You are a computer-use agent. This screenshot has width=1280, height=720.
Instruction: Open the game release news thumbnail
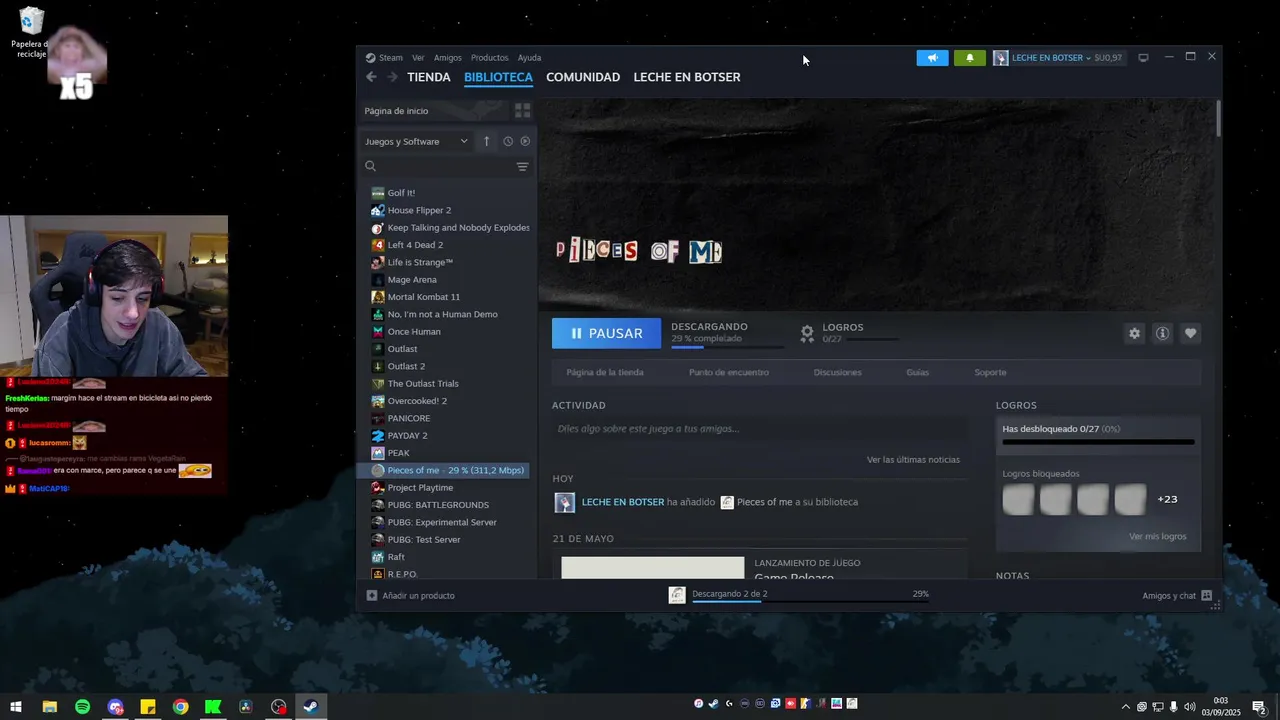[653, 567]
